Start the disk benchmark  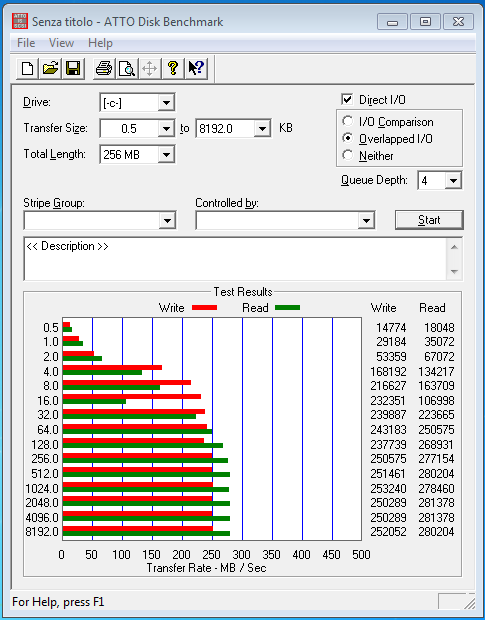tap(429, 220)
